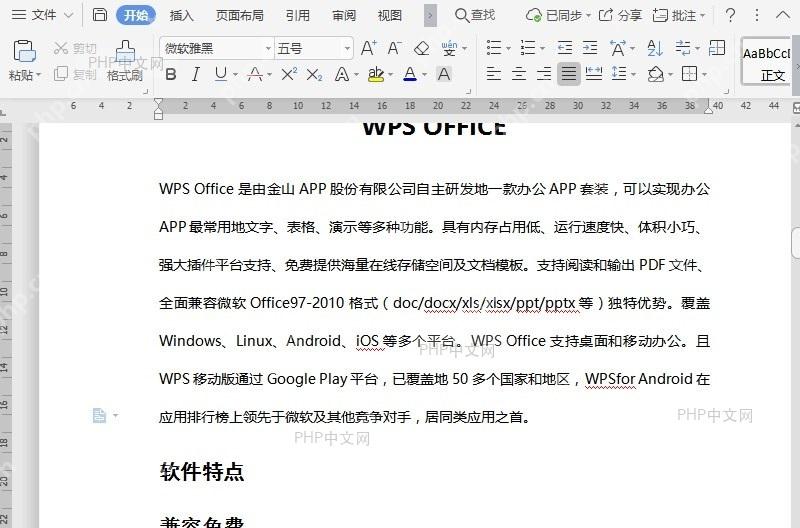Increase font size with A+ icon

tap(368, 48)
